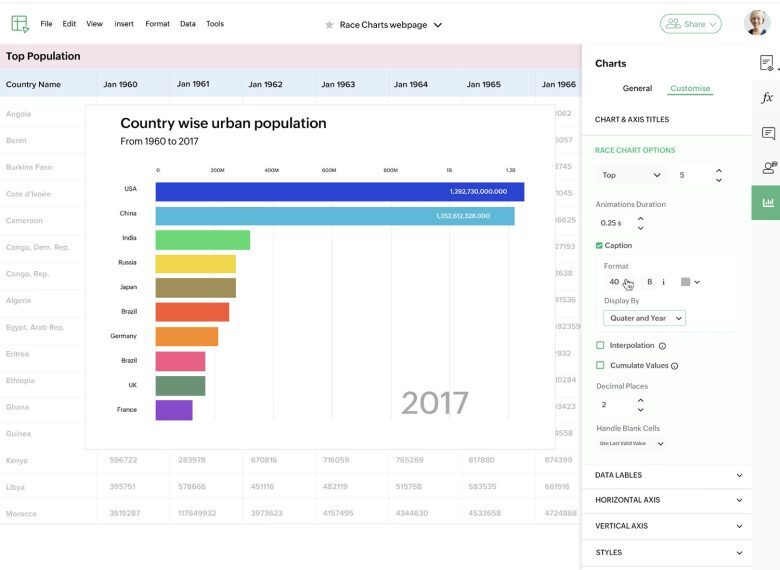Open the document title dropdown arrow
Viewport: 780px width, 570px height.
438,25
